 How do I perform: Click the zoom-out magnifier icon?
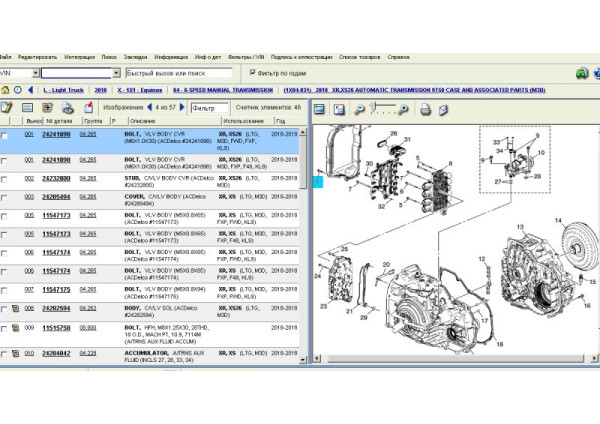point(359,109)
